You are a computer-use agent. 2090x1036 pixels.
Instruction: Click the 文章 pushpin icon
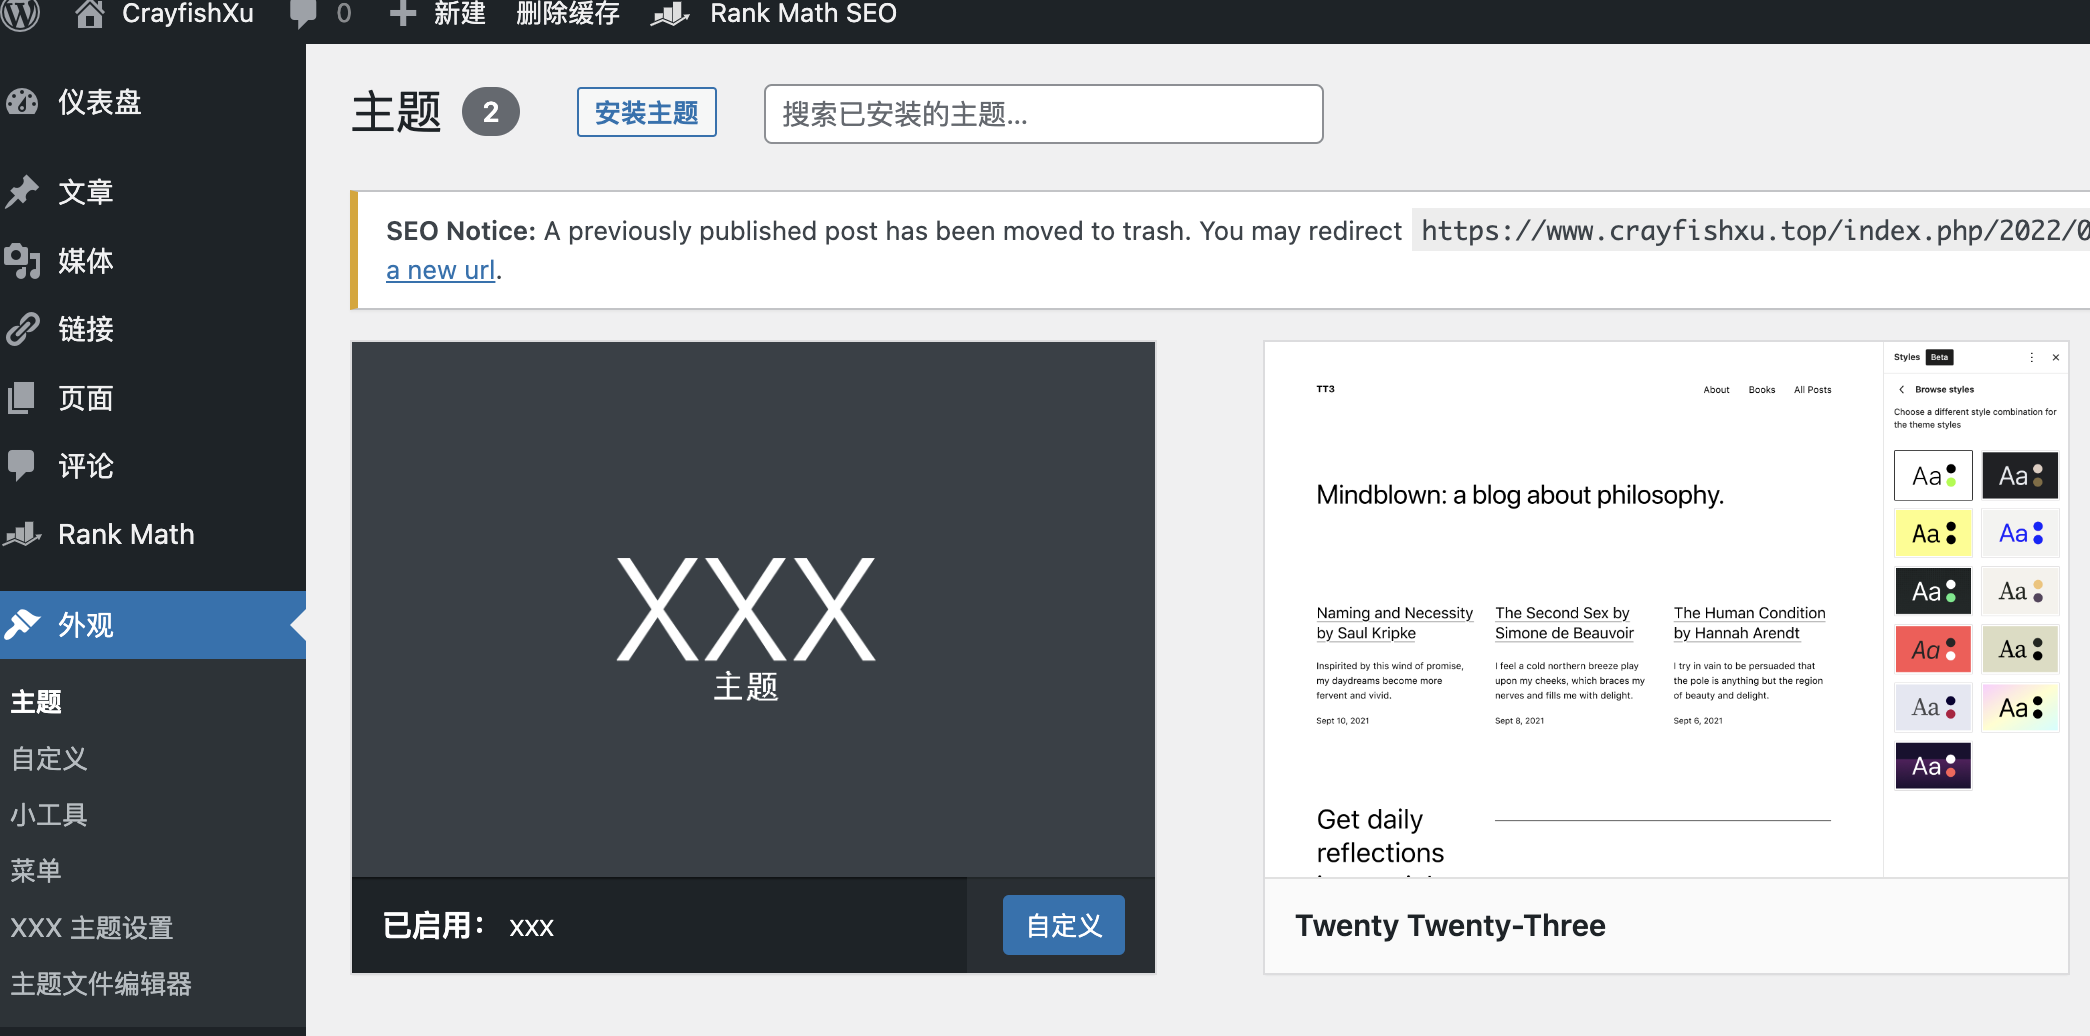(22, 191)
